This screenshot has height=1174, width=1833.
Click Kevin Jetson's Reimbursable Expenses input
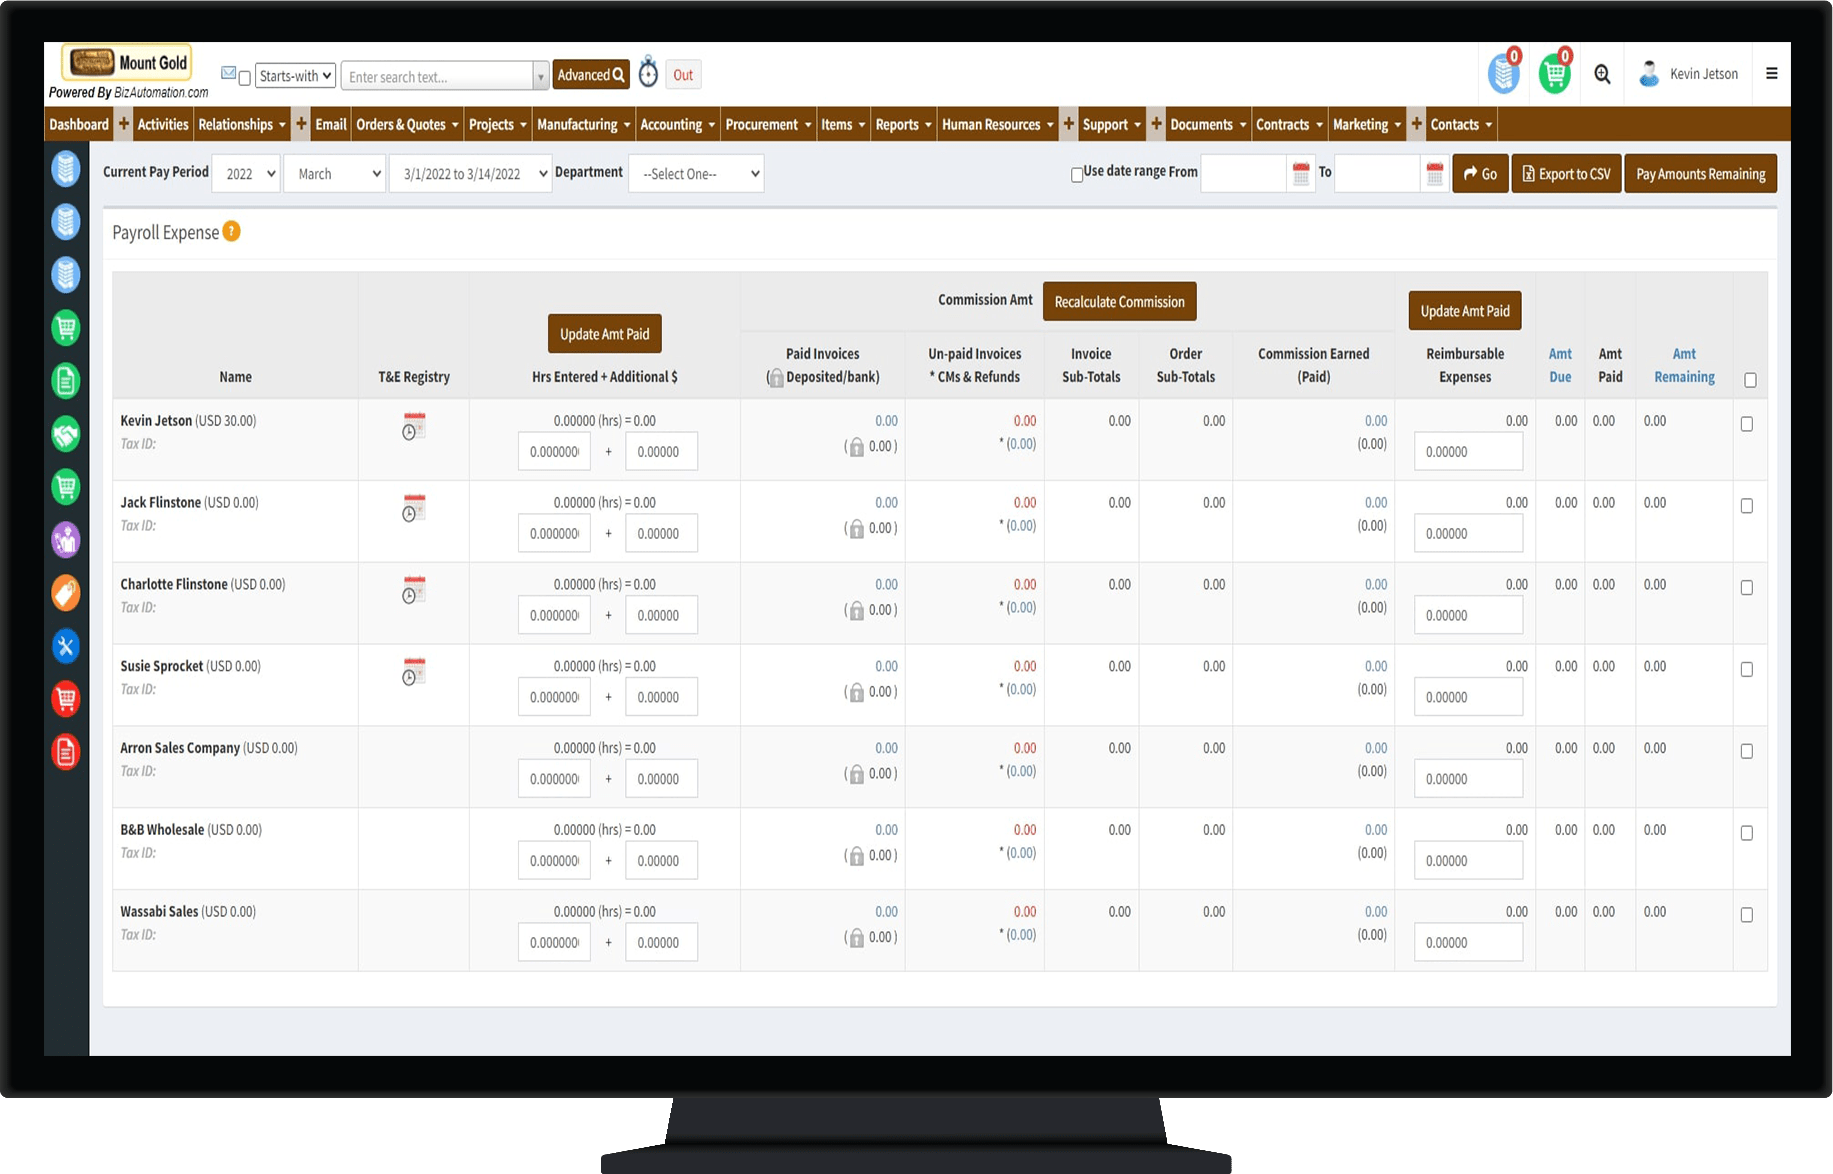click(x=1468, y=451)
